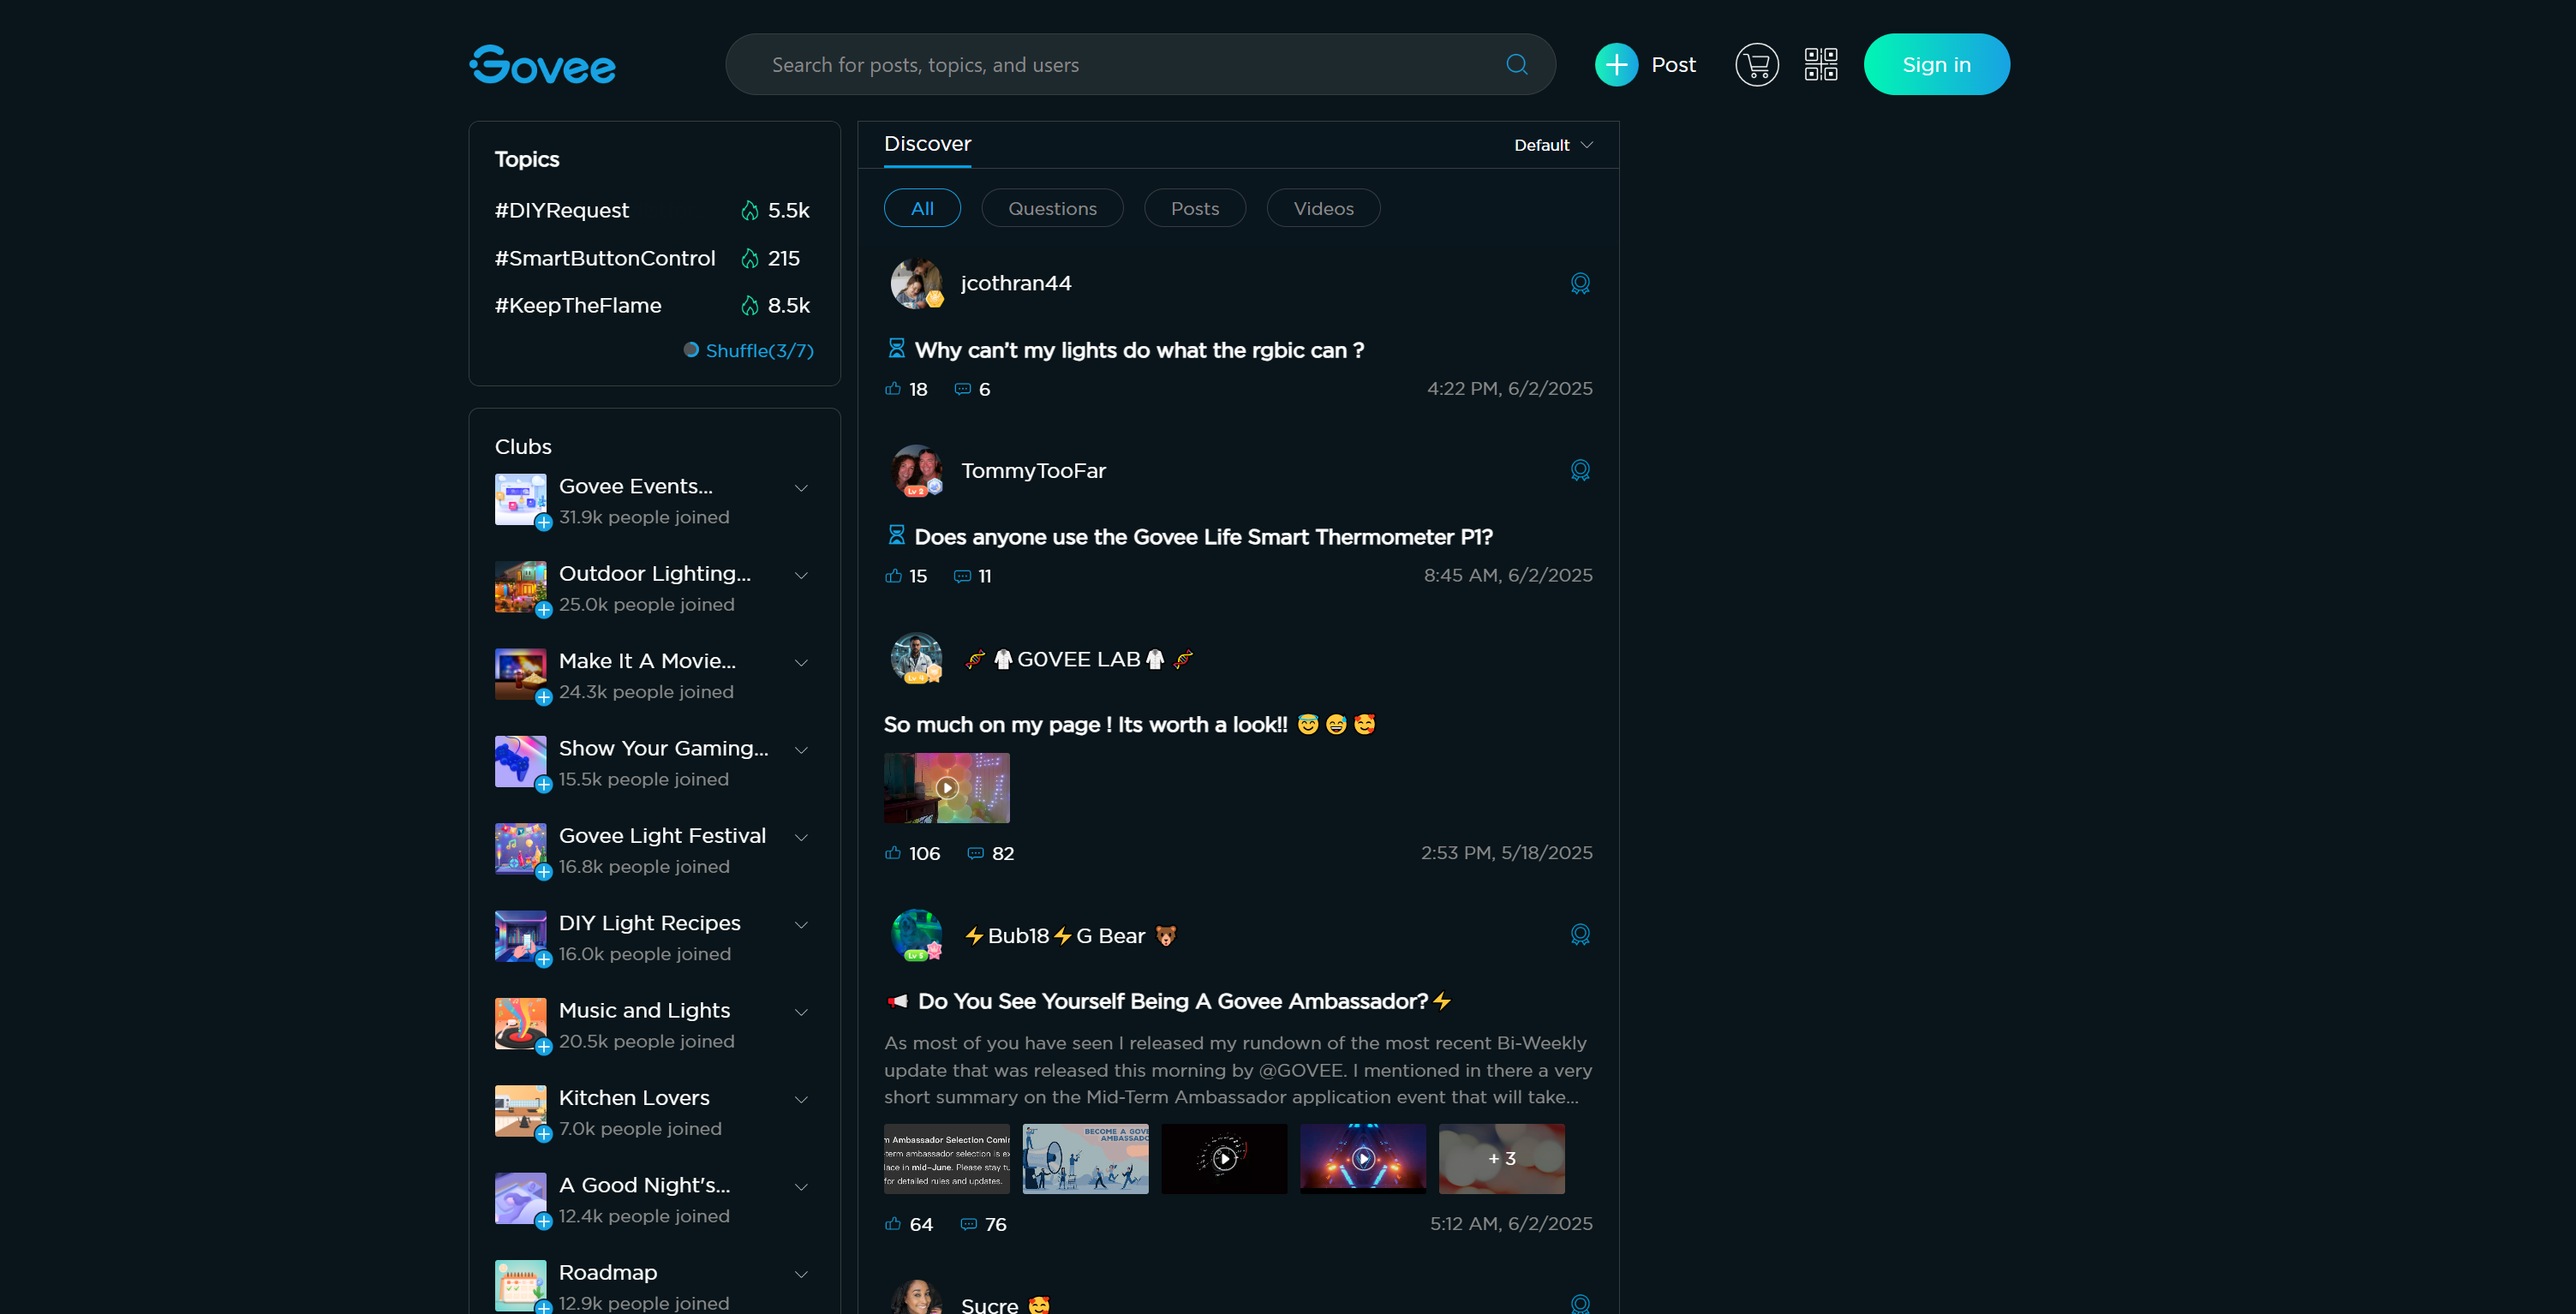
Task: Click GOVEE LAB's avatar
Action: 916,658
